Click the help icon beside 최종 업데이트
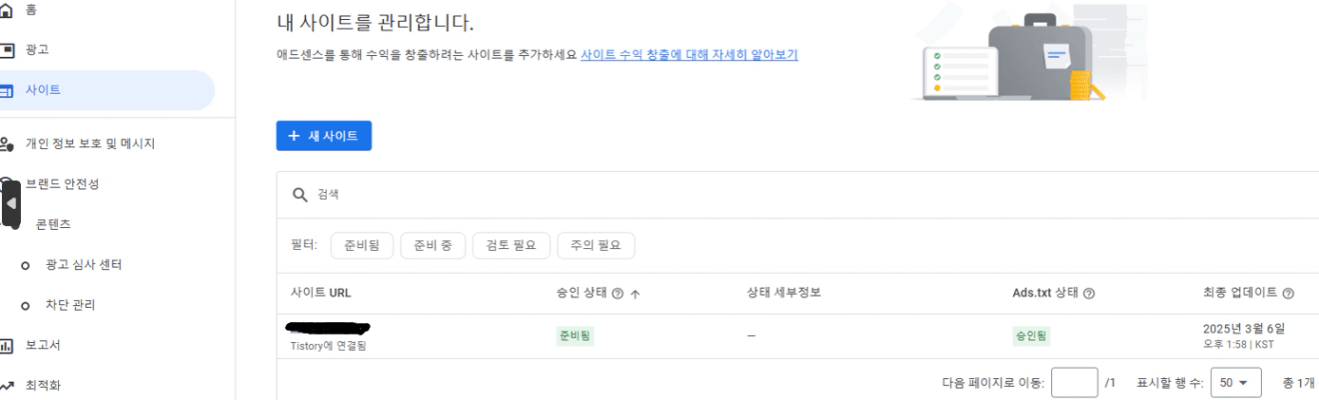The image size is (1319, 400). [x=1288, y=294]
